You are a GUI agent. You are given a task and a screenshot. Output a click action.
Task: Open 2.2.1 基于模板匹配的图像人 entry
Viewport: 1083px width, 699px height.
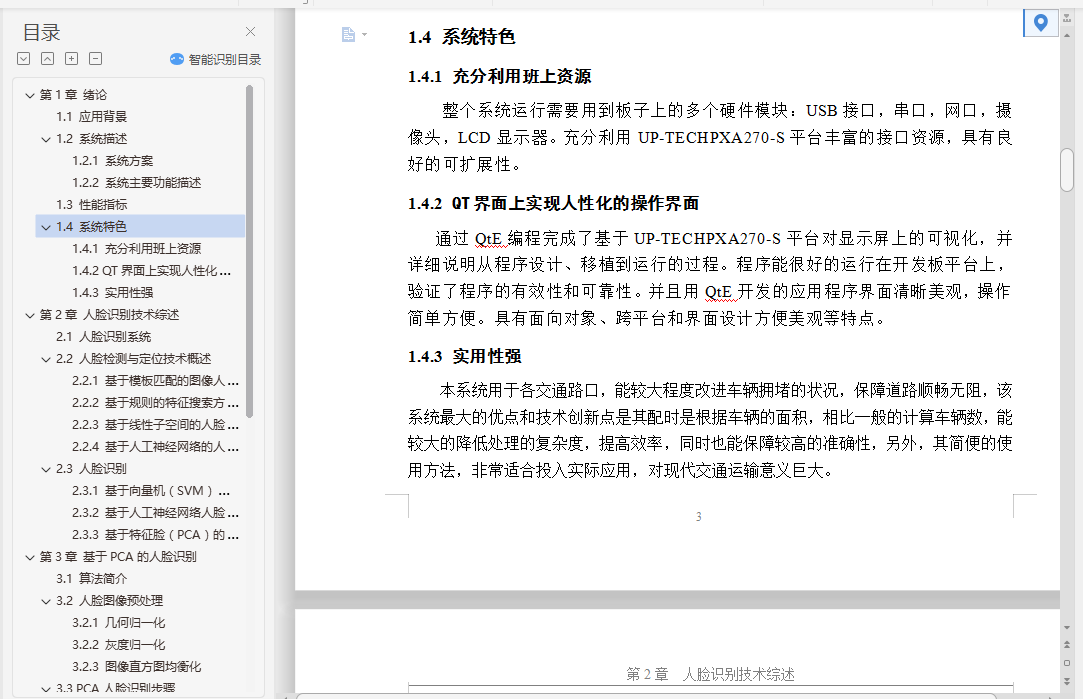tap(155, 381)
